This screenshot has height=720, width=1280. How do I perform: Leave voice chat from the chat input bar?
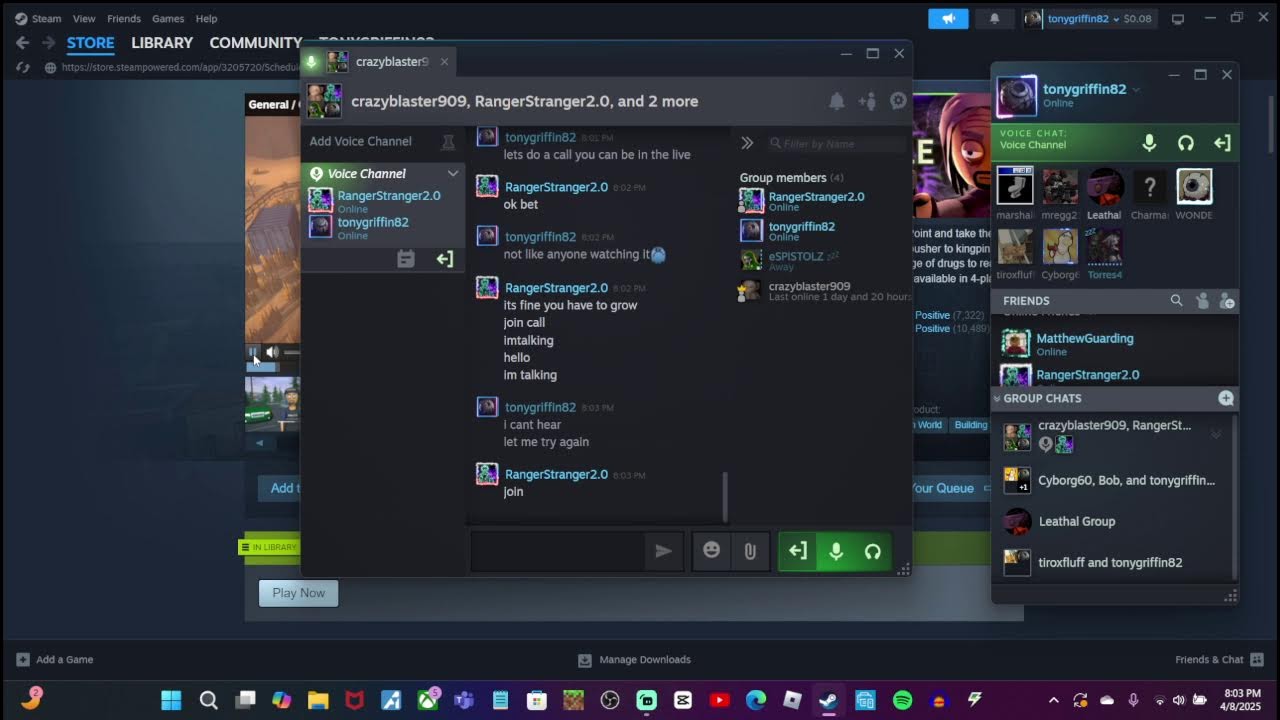tap(797, 551)
